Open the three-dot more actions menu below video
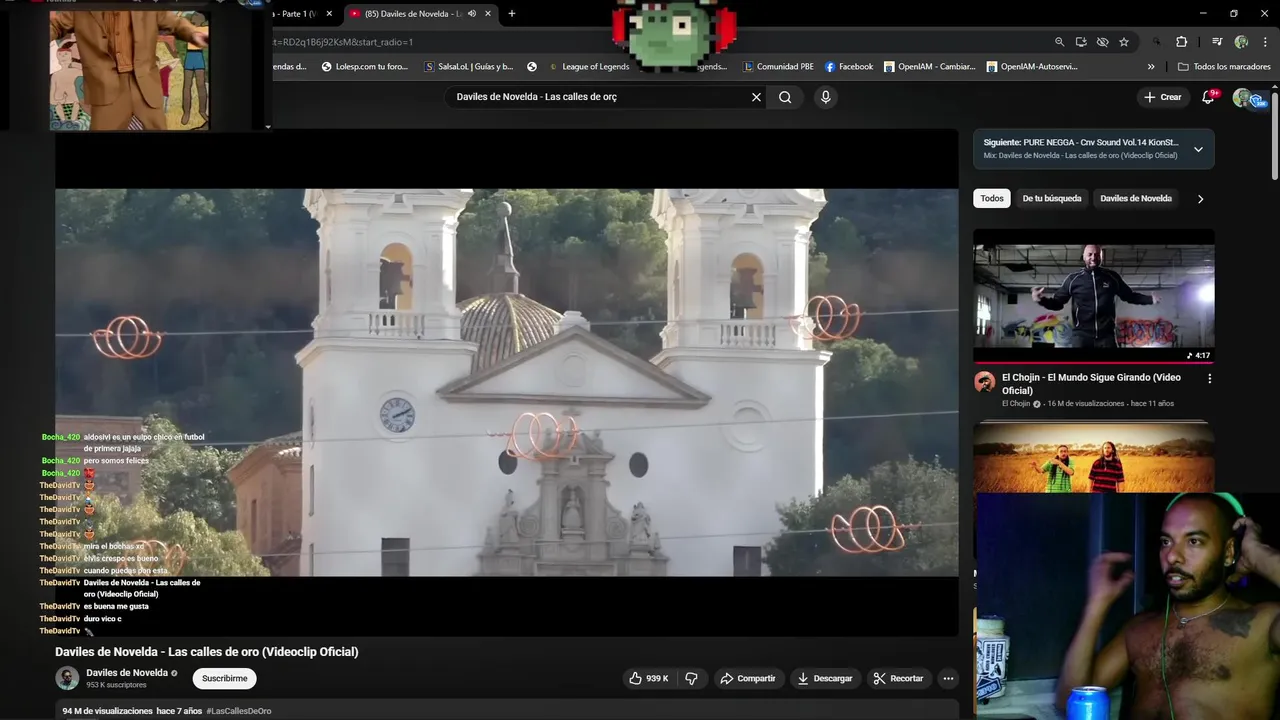This screenshot has height=720, width=1280. point(948,678)
